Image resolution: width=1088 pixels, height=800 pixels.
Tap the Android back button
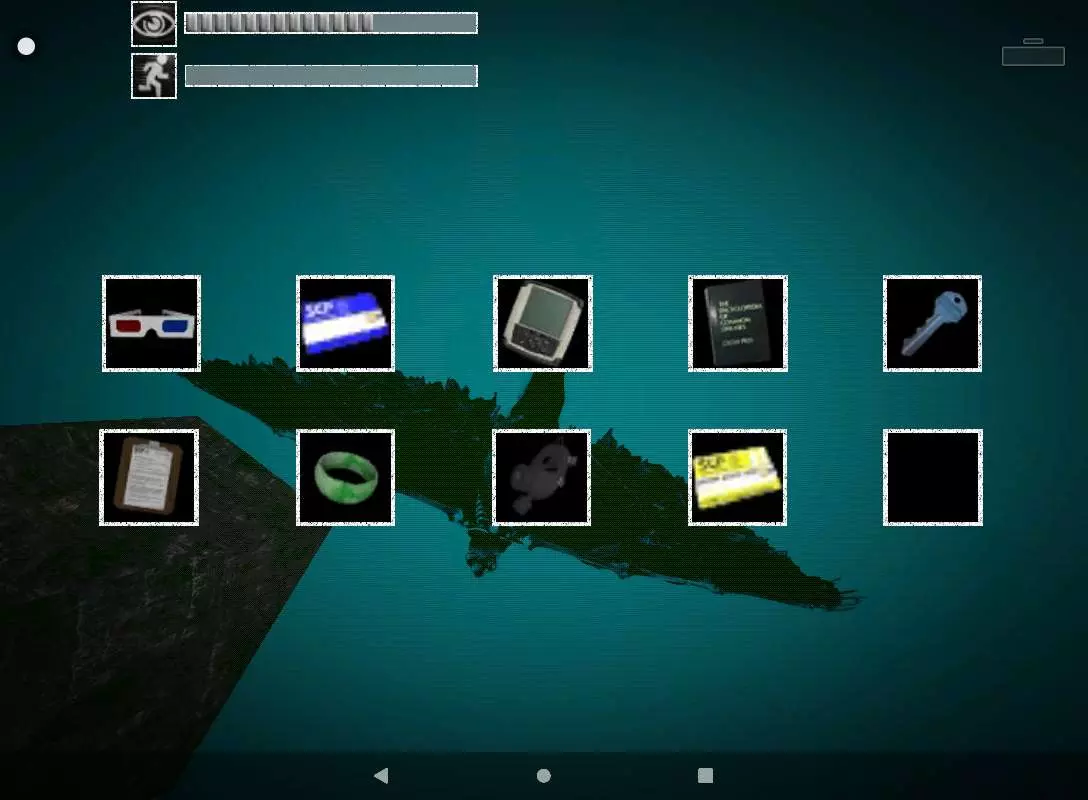381,776
